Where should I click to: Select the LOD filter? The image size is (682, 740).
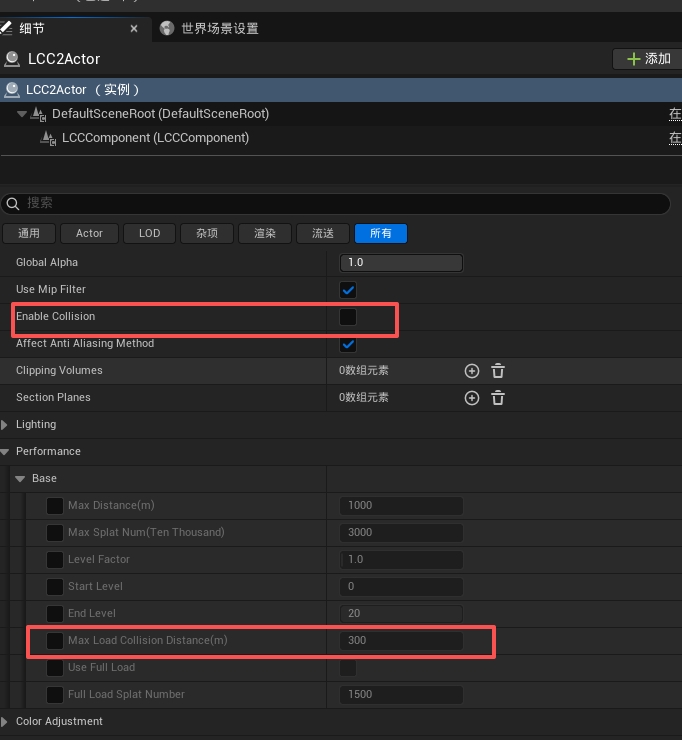pyautogui.click(x=149, y=233)
